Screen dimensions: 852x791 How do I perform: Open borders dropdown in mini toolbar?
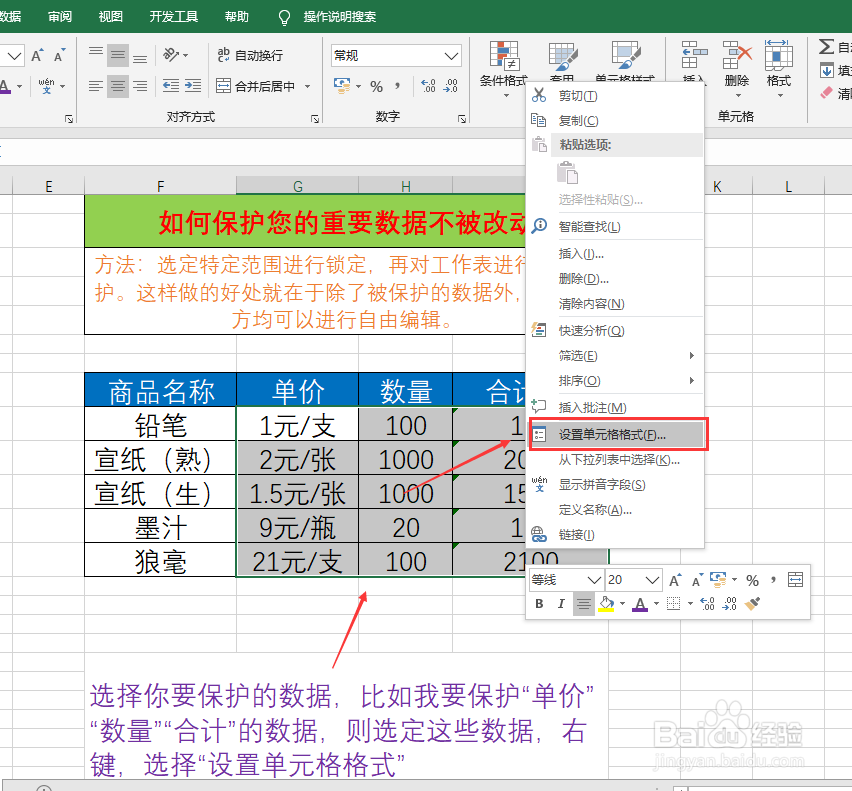point(690,604)
